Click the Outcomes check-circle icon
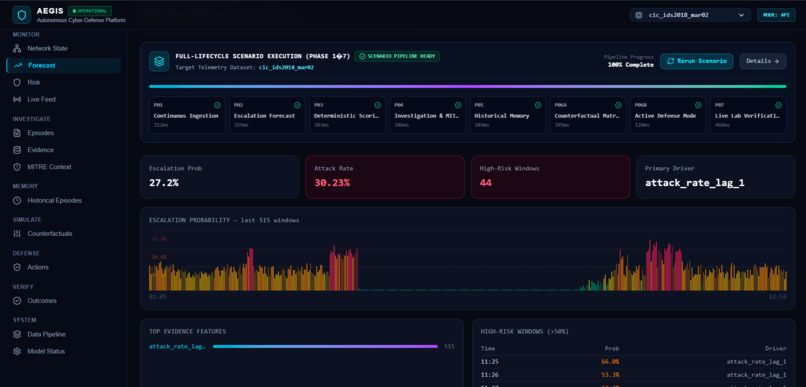Screen dimensions: 806x387 [x=17, y=301]
